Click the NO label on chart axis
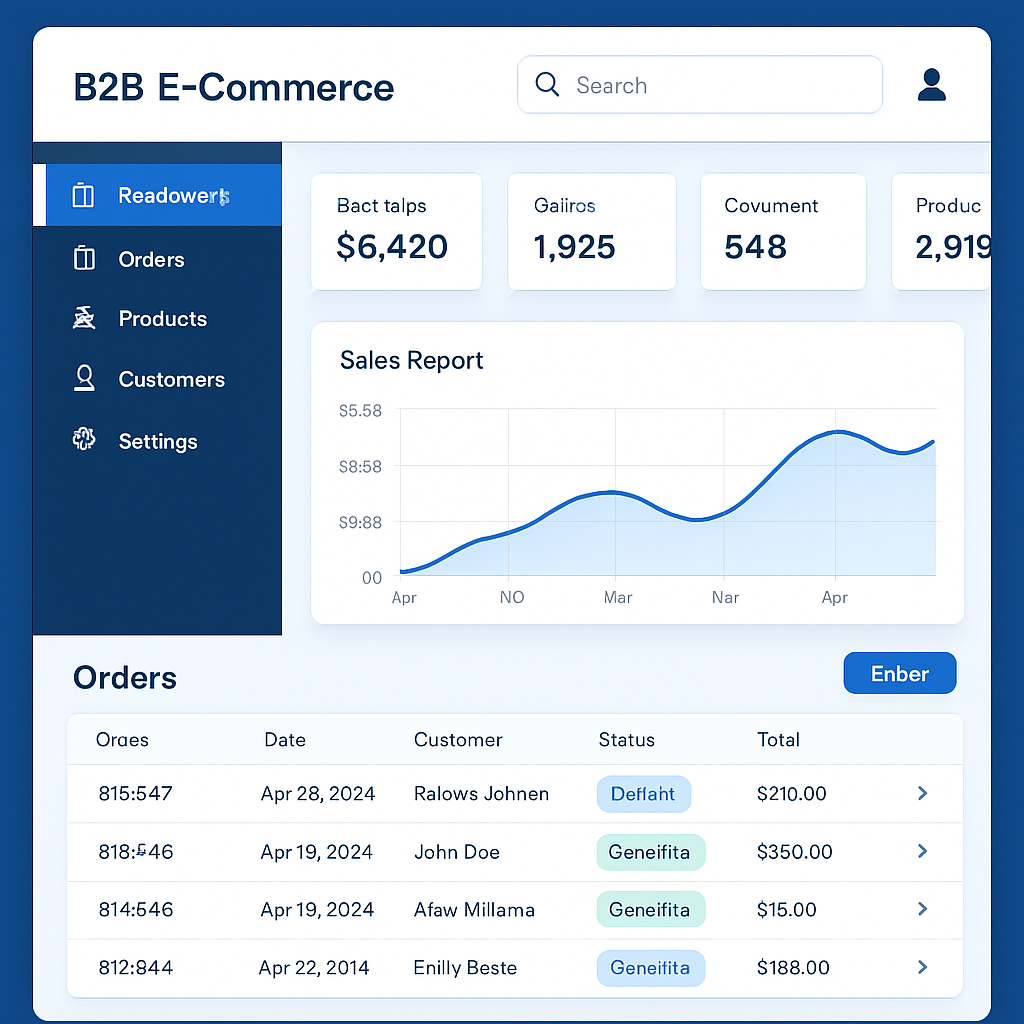The width and height of the screenshot is (1024, 1024). pyautogui.click(x=511, y=597)
